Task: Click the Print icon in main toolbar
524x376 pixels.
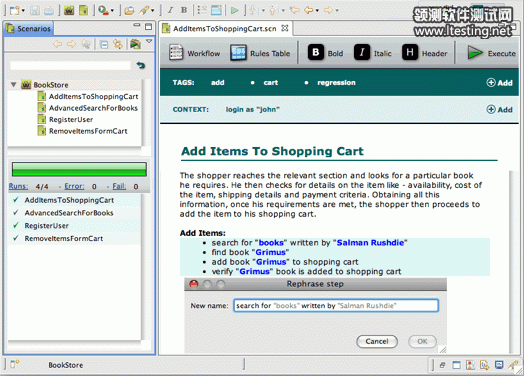Action: pyautogui.click(x=49, y=10)
